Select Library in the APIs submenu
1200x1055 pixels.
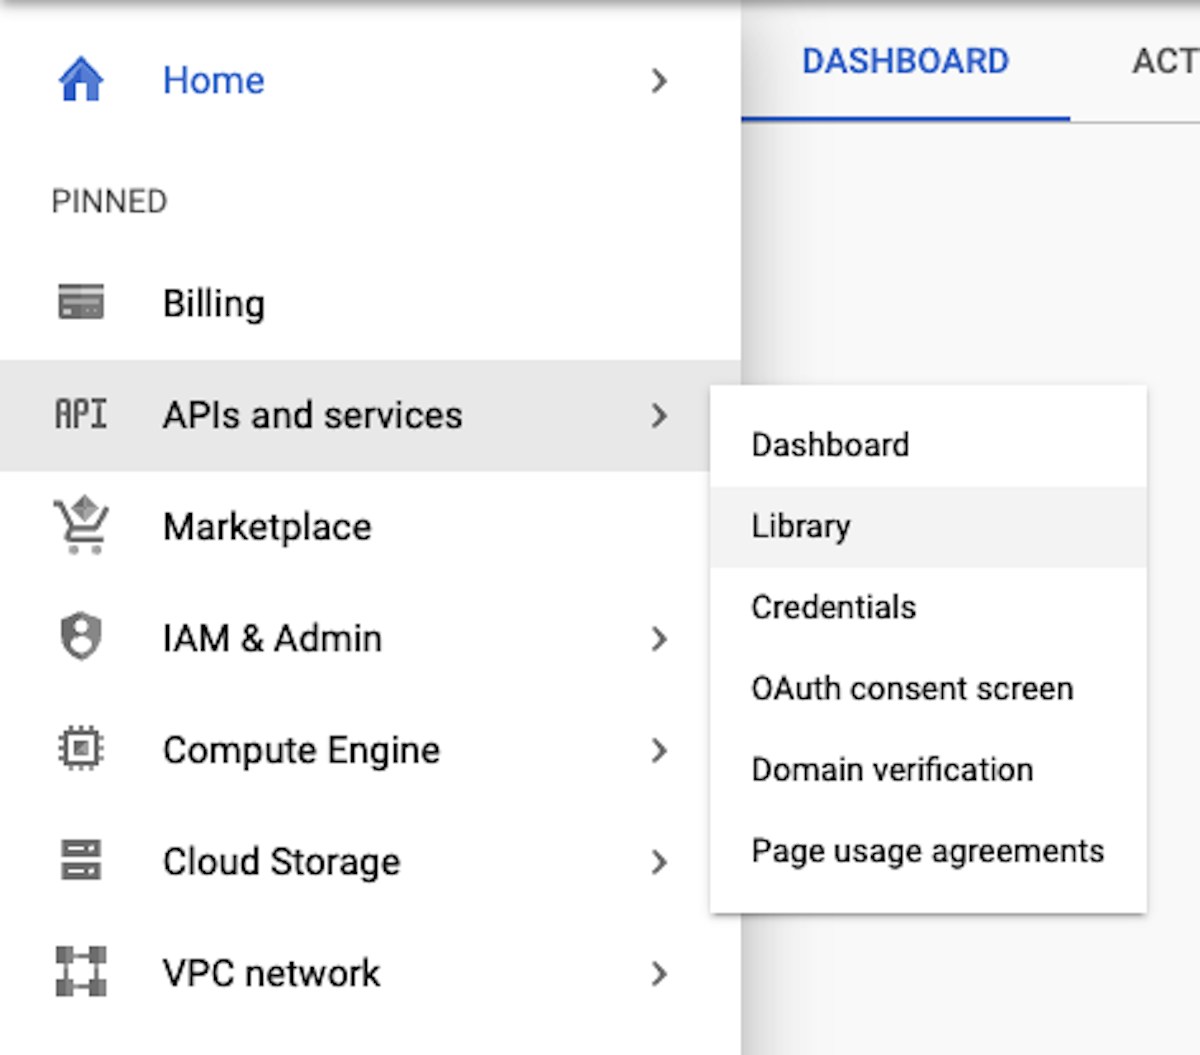click(801, 526)
